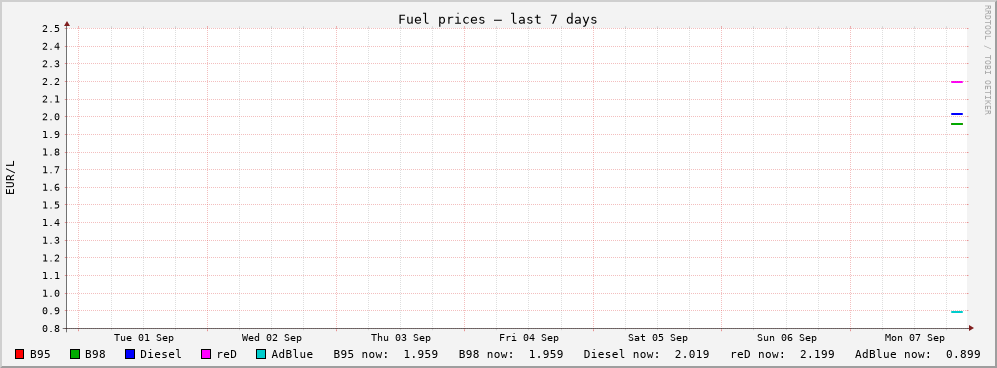Click the red B95 legend swatch
The image size is (997, 368).
tap(20, 354)
